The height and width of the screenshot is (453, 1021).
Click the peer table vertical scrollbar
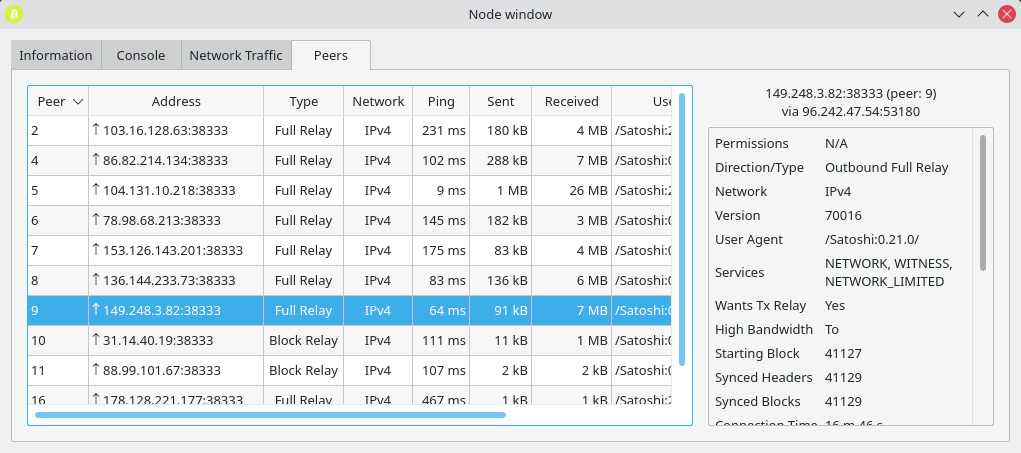coord(682,229)
